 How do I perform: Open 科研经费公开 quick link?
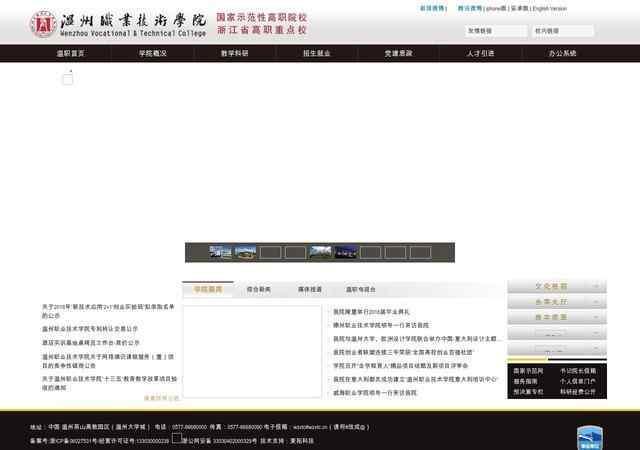[578, 391]
